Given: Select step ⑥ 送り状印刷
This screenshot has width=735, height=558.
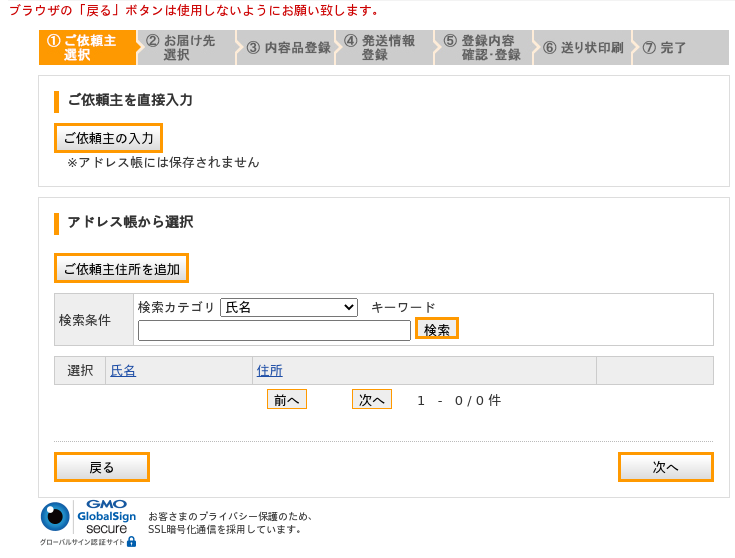Looking at the screenshot, I should [583, 47].
